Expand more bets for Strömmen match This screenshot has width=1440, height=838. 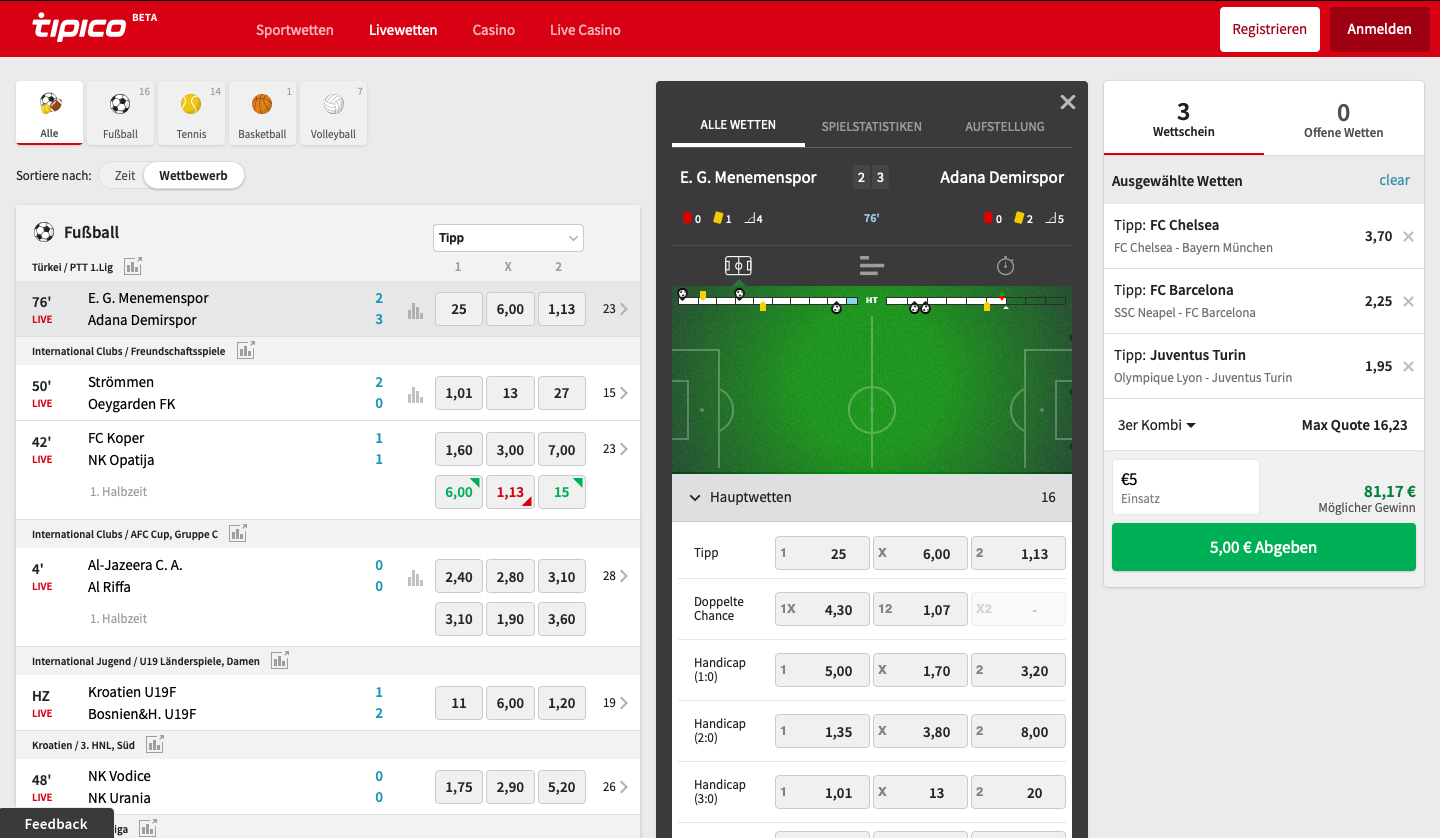pos(616,393)
